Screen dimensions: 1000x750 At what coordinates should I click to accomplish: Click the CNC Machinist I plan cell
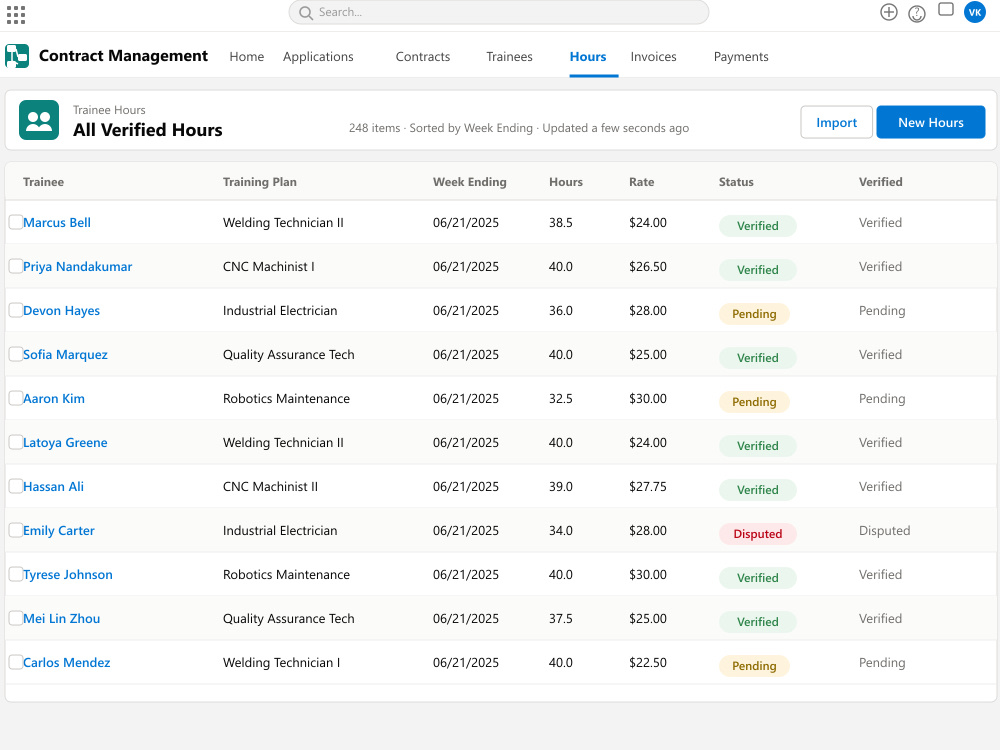tap(268, 267)
